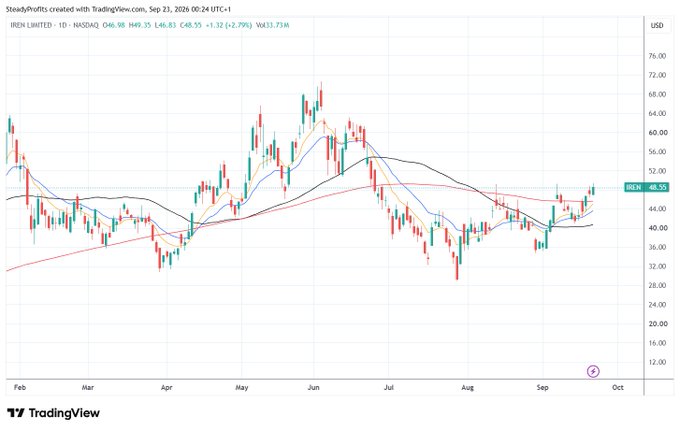This screenshot has height=431, width=680.
Task: Click the IREN 48.55 price label
Action: click(646, 187)
